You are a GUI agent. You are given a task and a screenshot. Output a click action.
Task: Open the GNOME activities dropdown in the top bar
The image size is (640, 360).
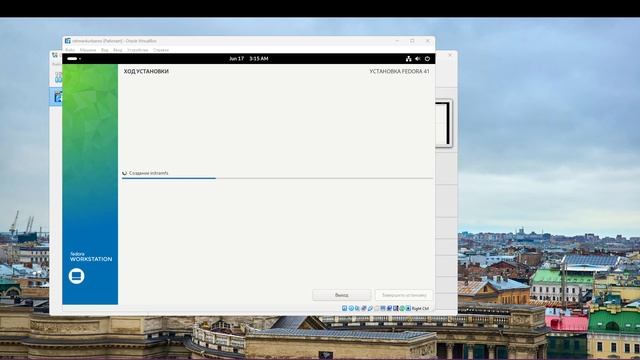[74, 59]
